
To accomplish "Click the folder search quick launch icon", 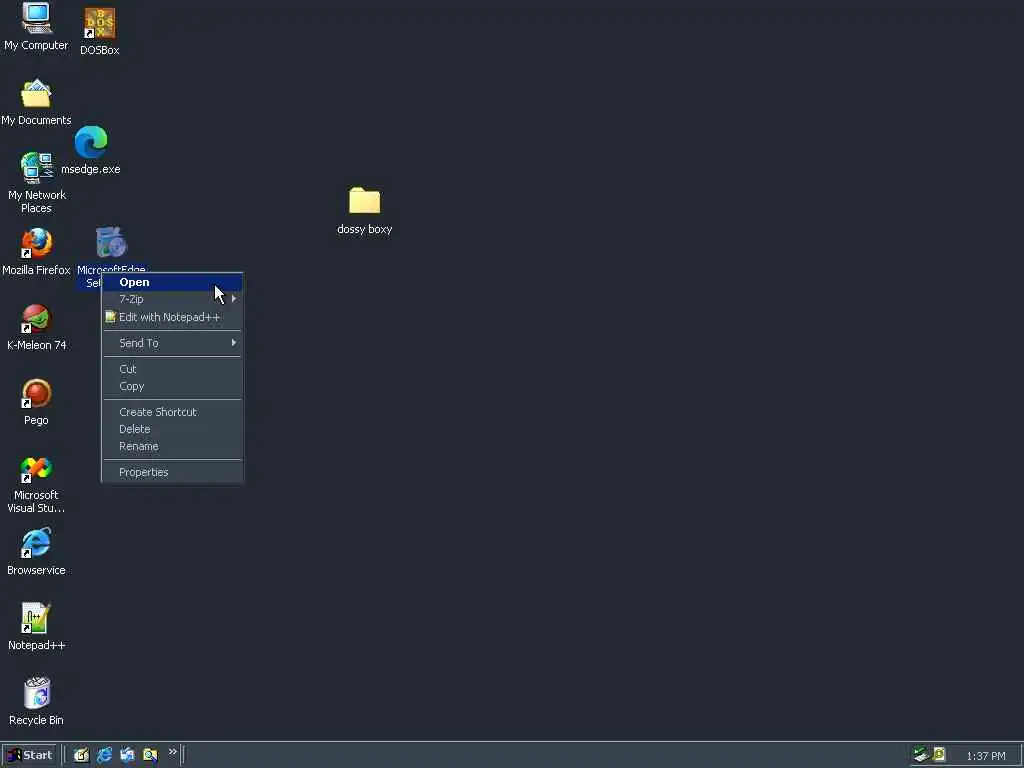I will point(150,755).
